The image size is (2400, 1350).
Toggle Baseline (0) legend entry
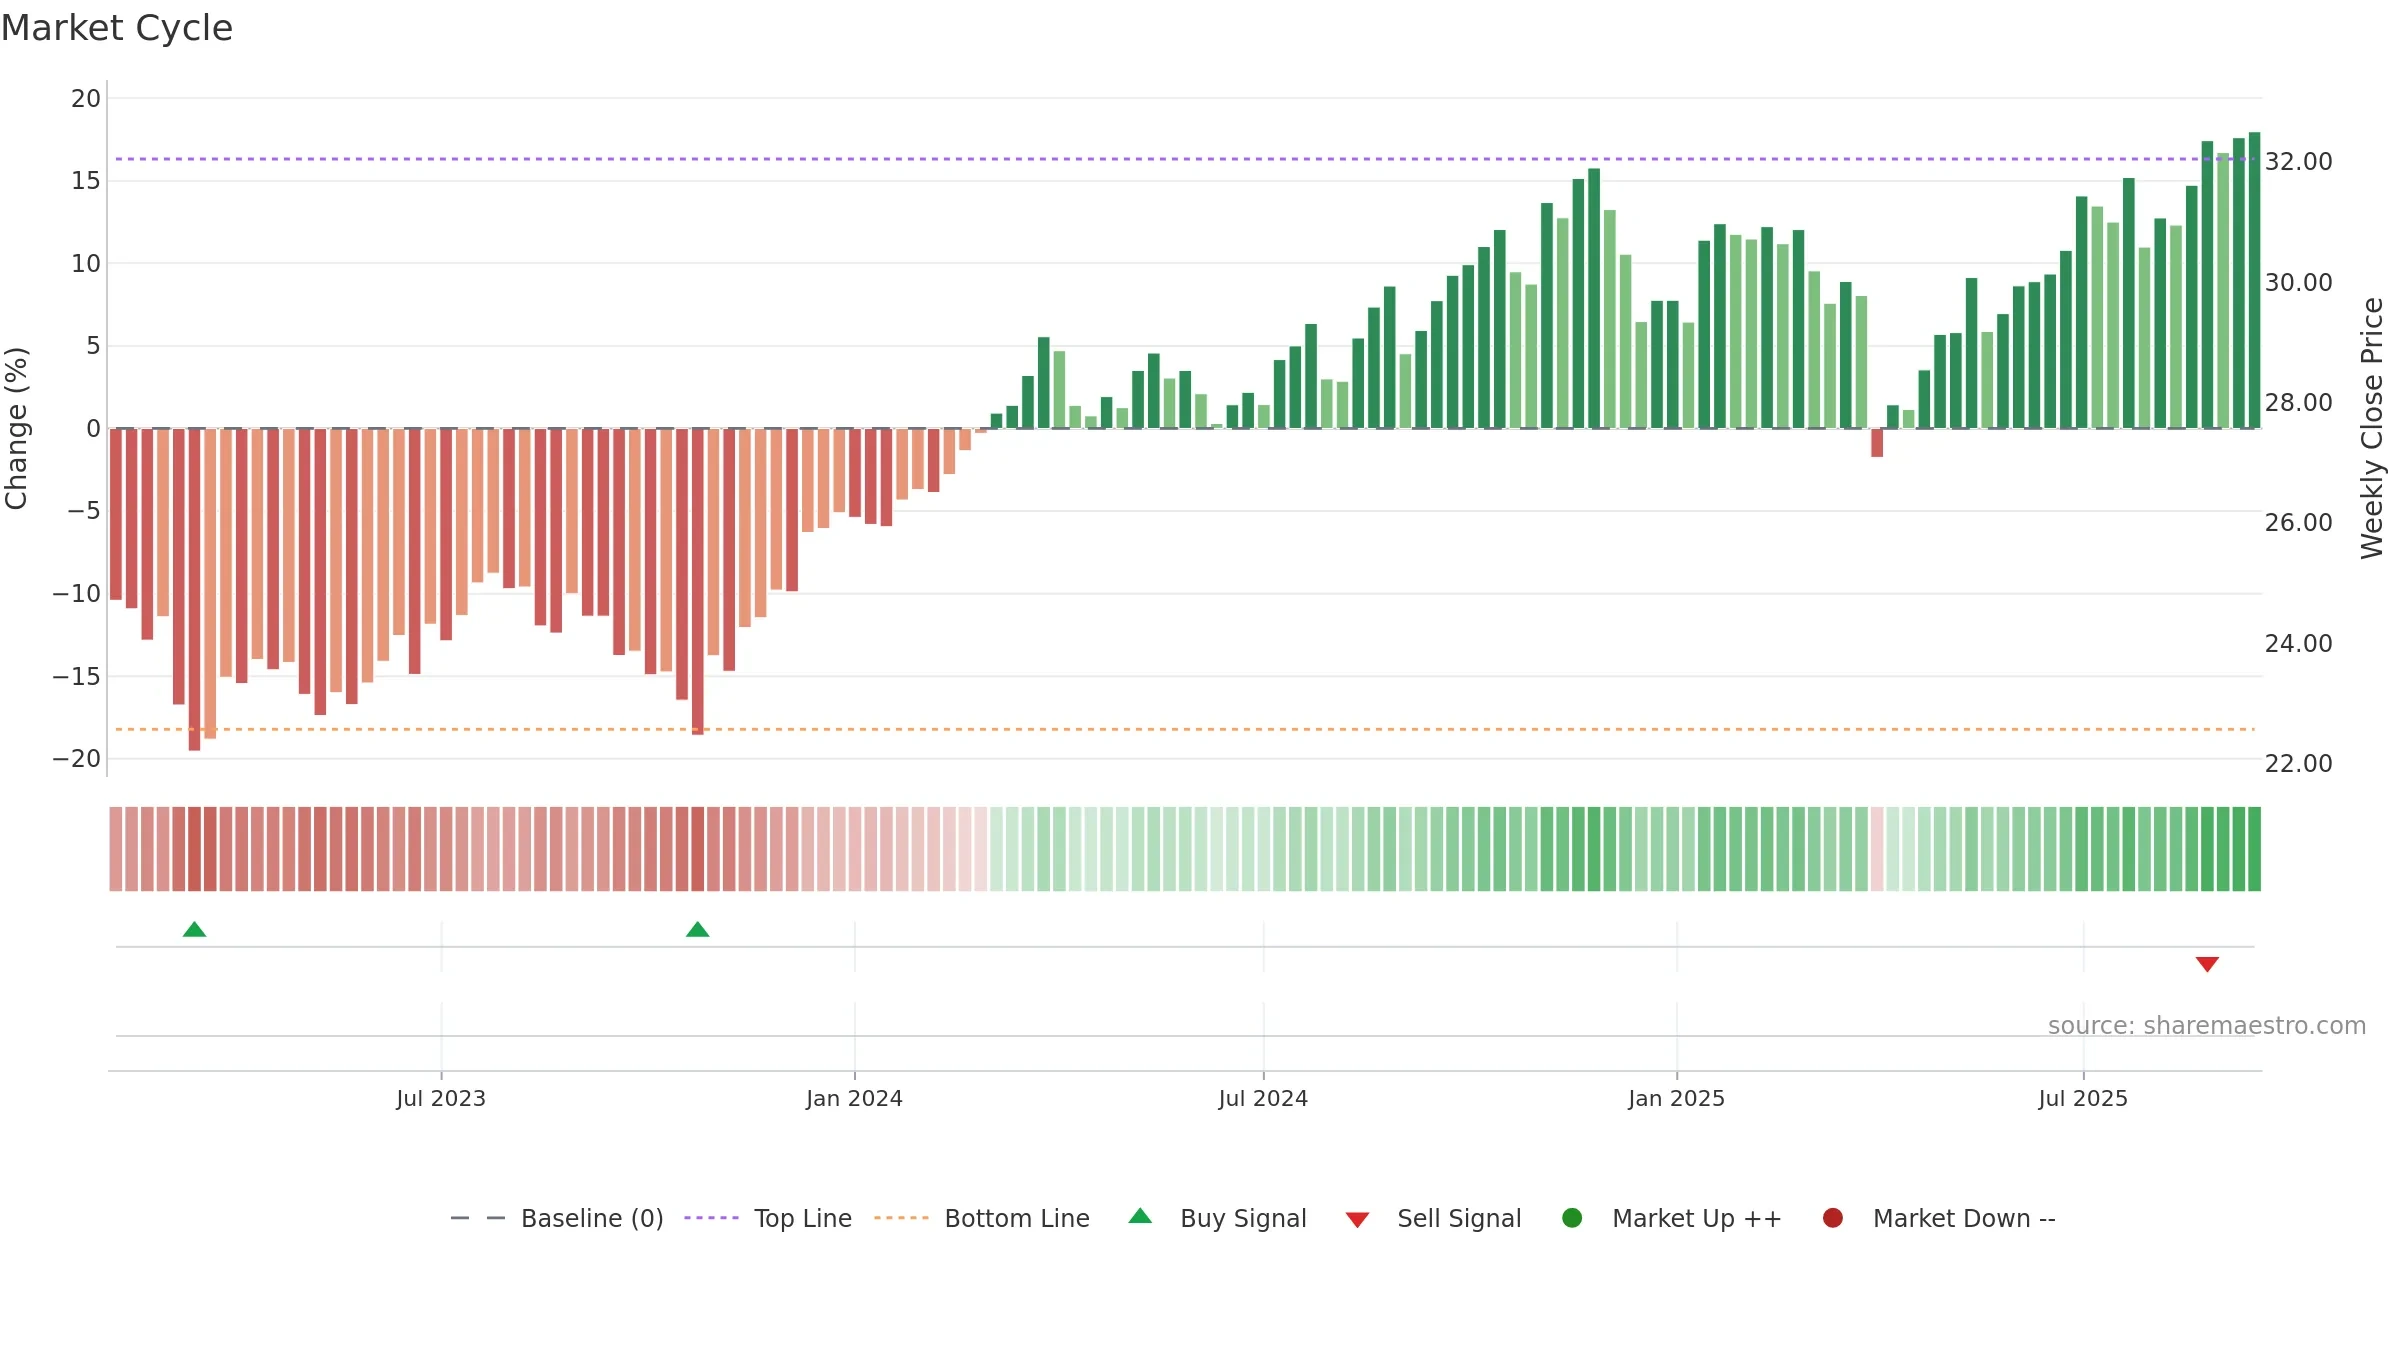[x=557, y=1218]
